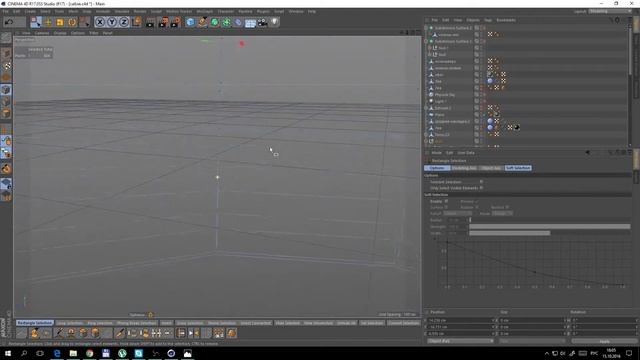640x360 pixels.
Task: Open the Mesh menu
Action: tap(73, 11)
